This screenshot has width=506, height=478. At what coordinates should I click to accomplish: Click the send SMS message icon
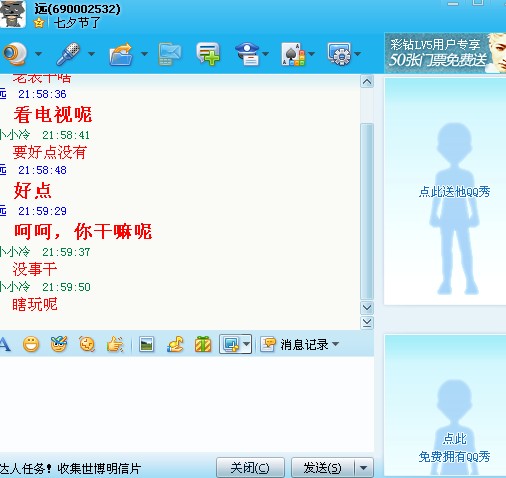[170, 54]
